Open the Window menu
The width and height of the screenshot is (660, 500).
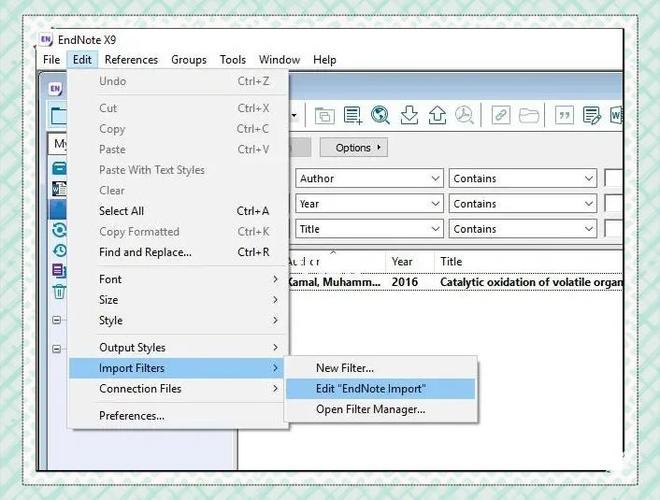click(x=279, y=60)
